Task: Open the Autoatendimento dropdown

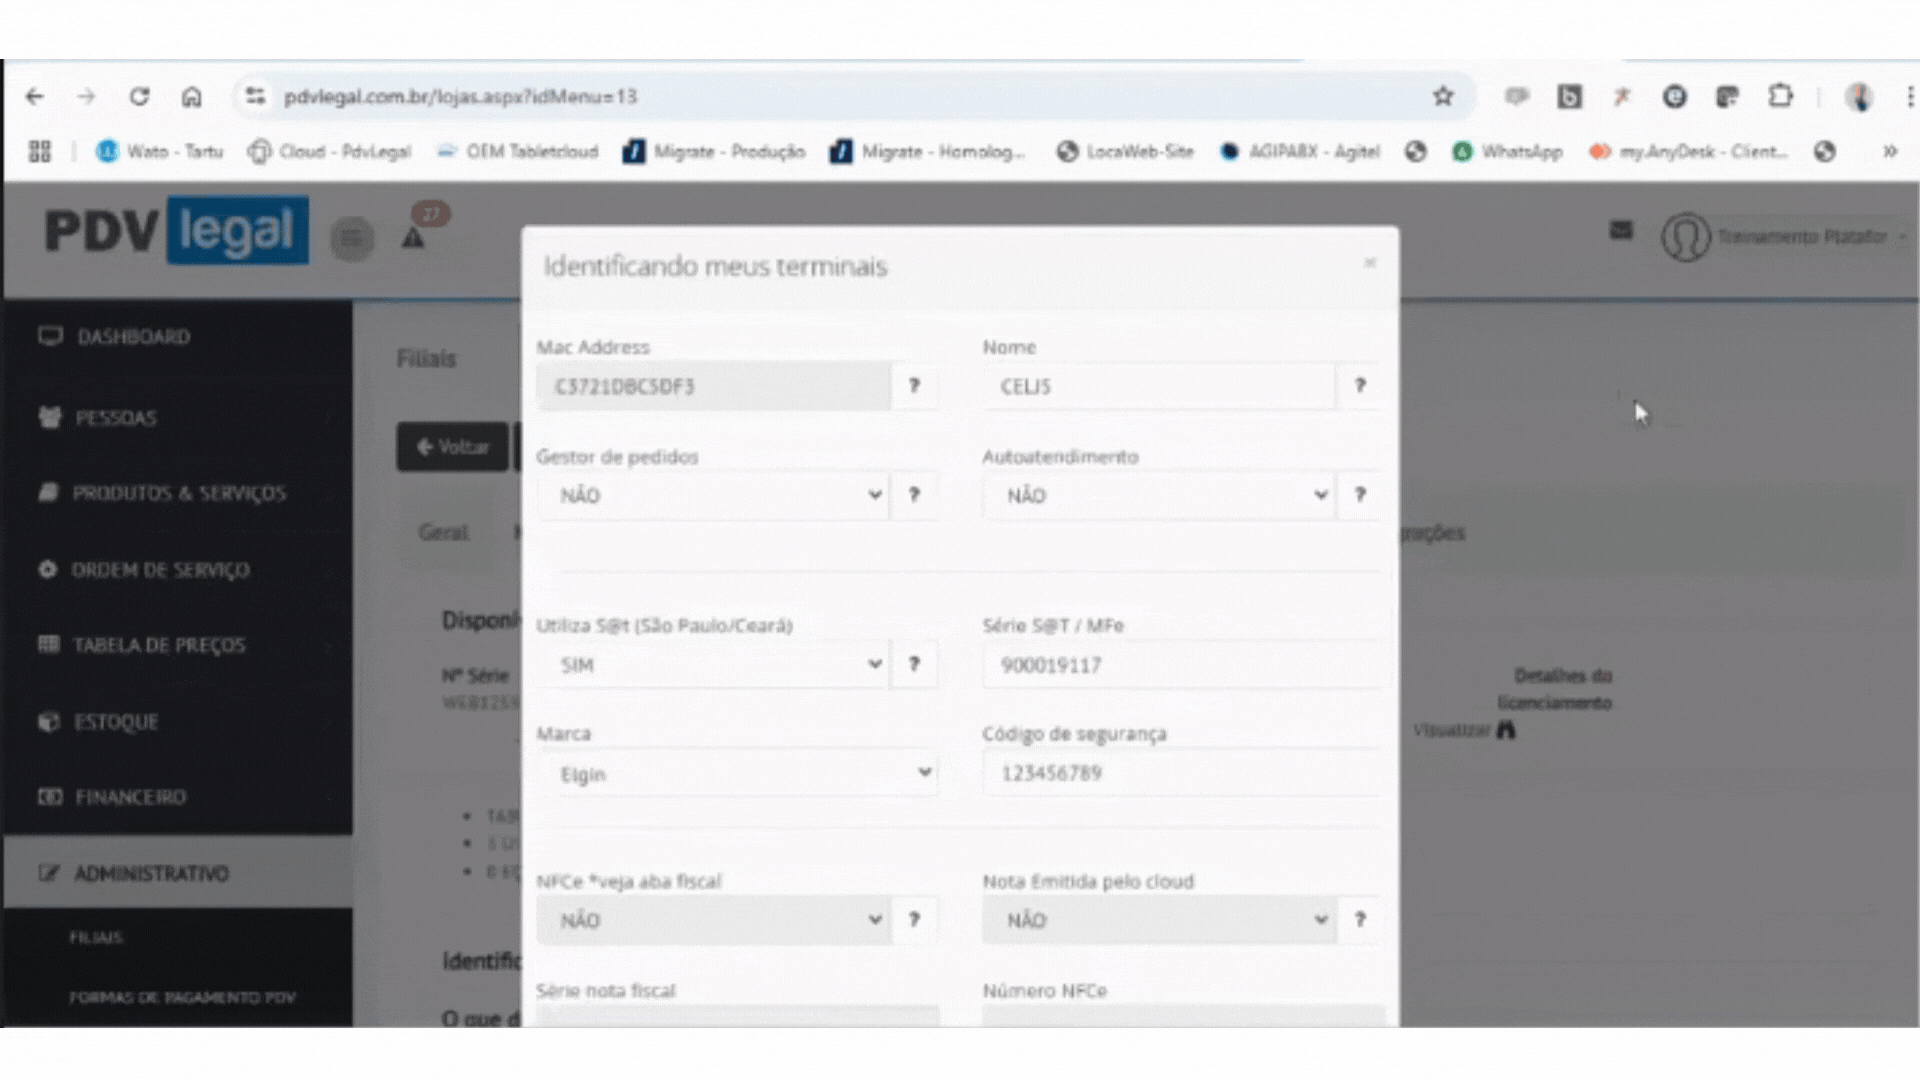Action: click(x=1160, y=495)
